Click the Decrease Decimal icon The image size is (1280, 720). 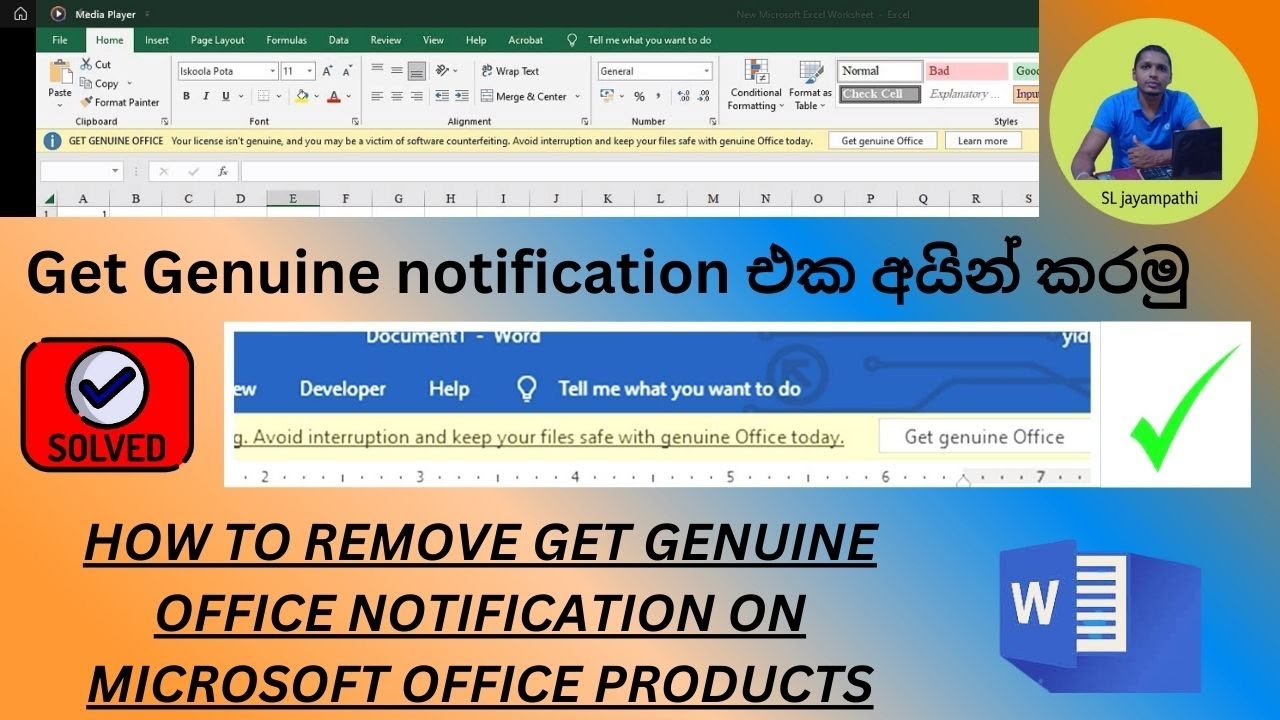click(x=704, y=96)
